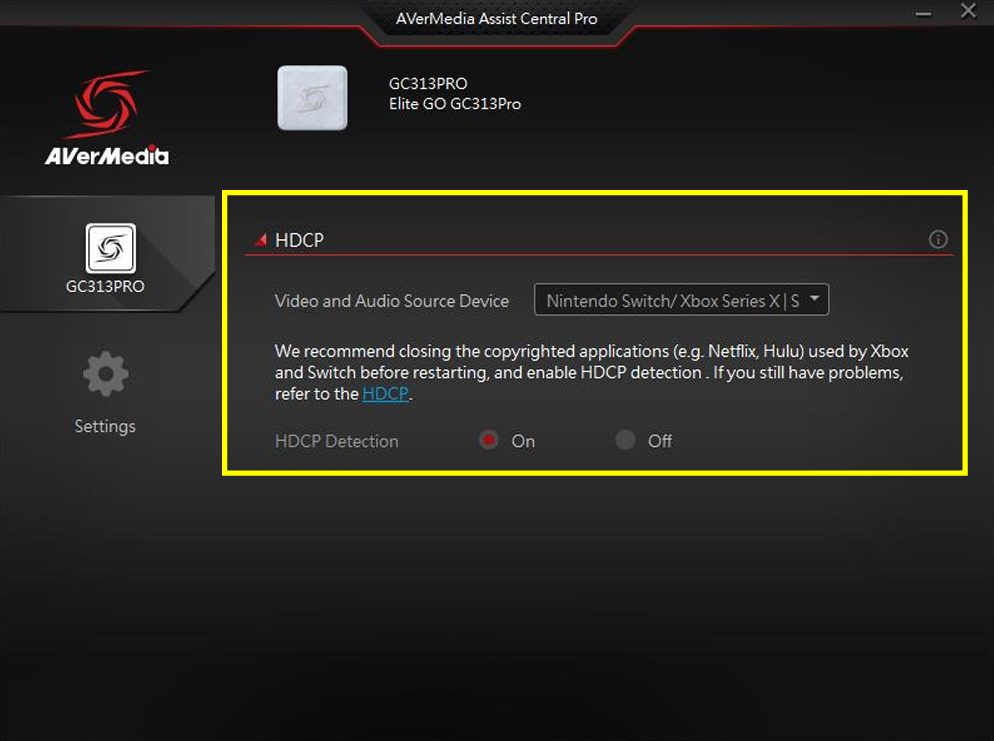Click the HDCP Detection label
Screen dimensions: 994x741
pos(337,441)
